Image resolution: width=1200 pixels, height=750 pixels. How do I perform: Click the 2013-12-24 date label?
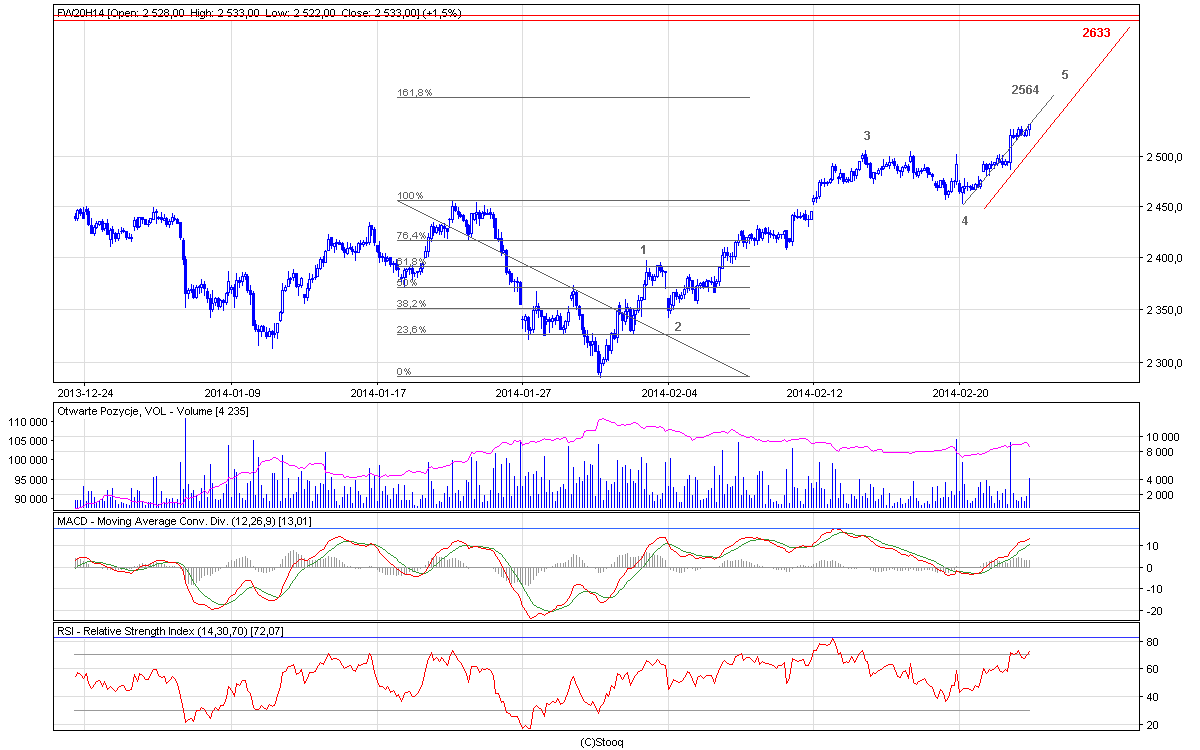click(86, 393)
